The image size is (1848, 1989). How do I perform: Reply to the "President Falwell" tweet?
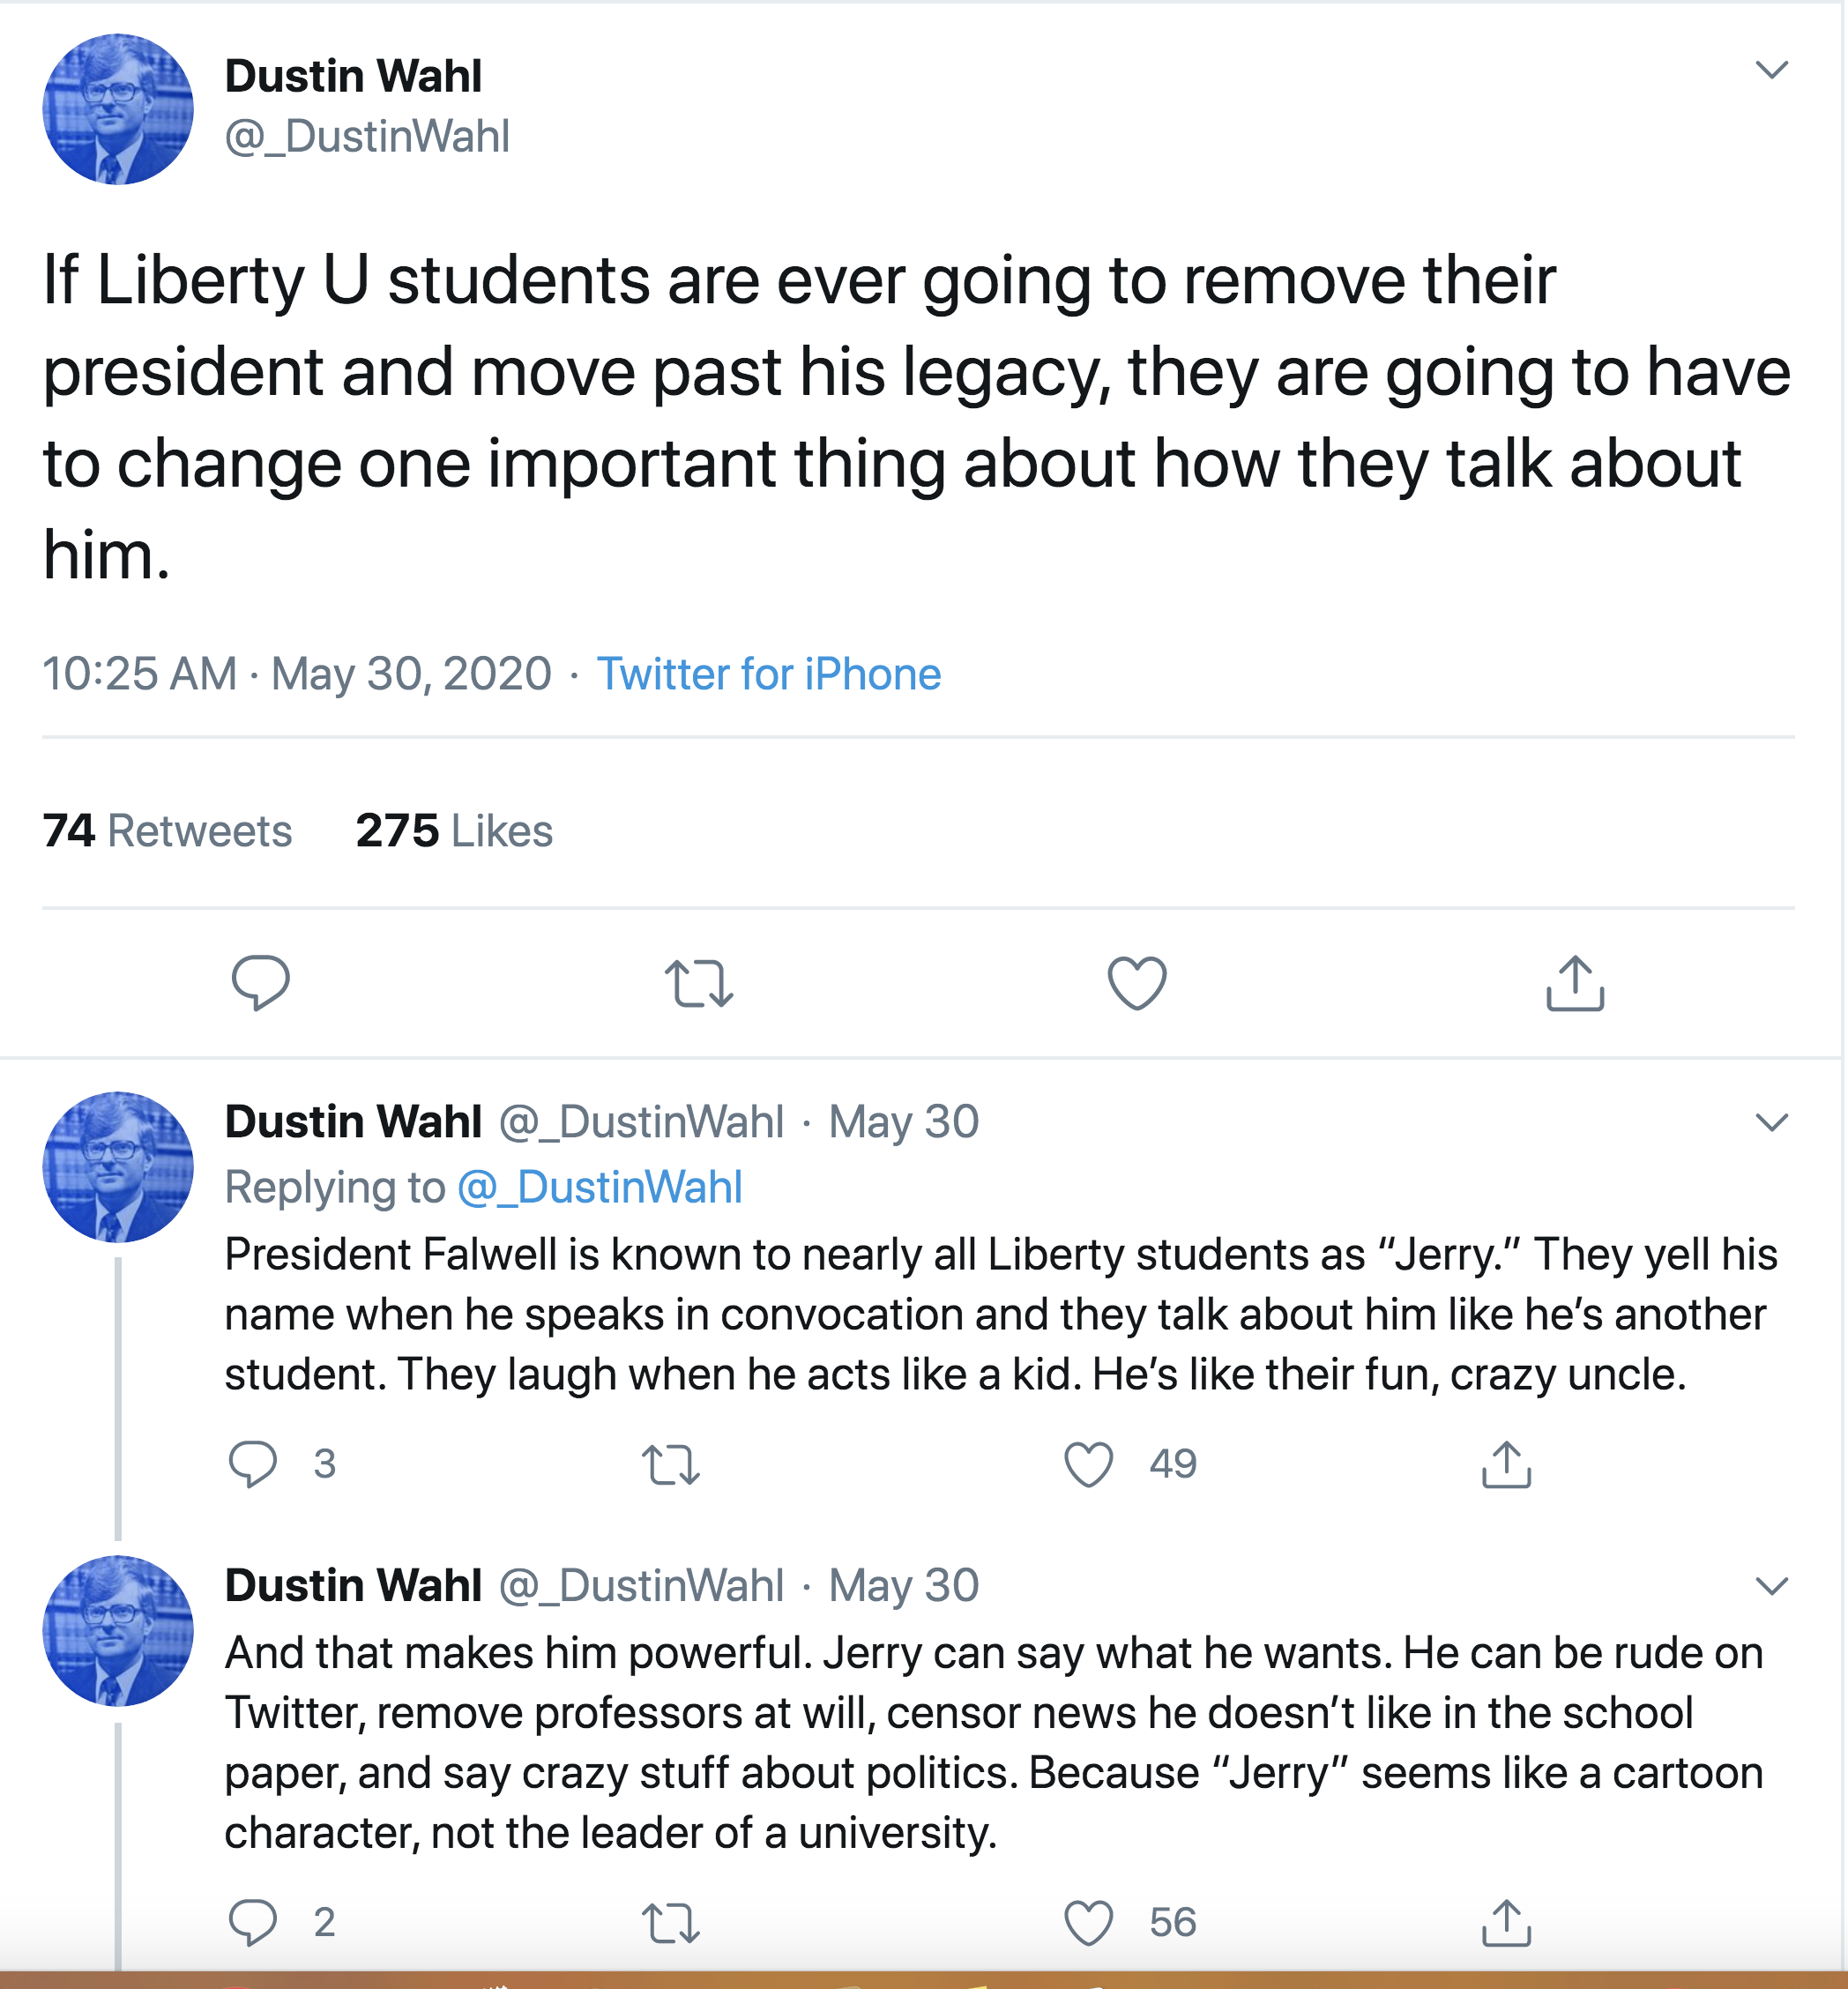(x=253, y=1464)
